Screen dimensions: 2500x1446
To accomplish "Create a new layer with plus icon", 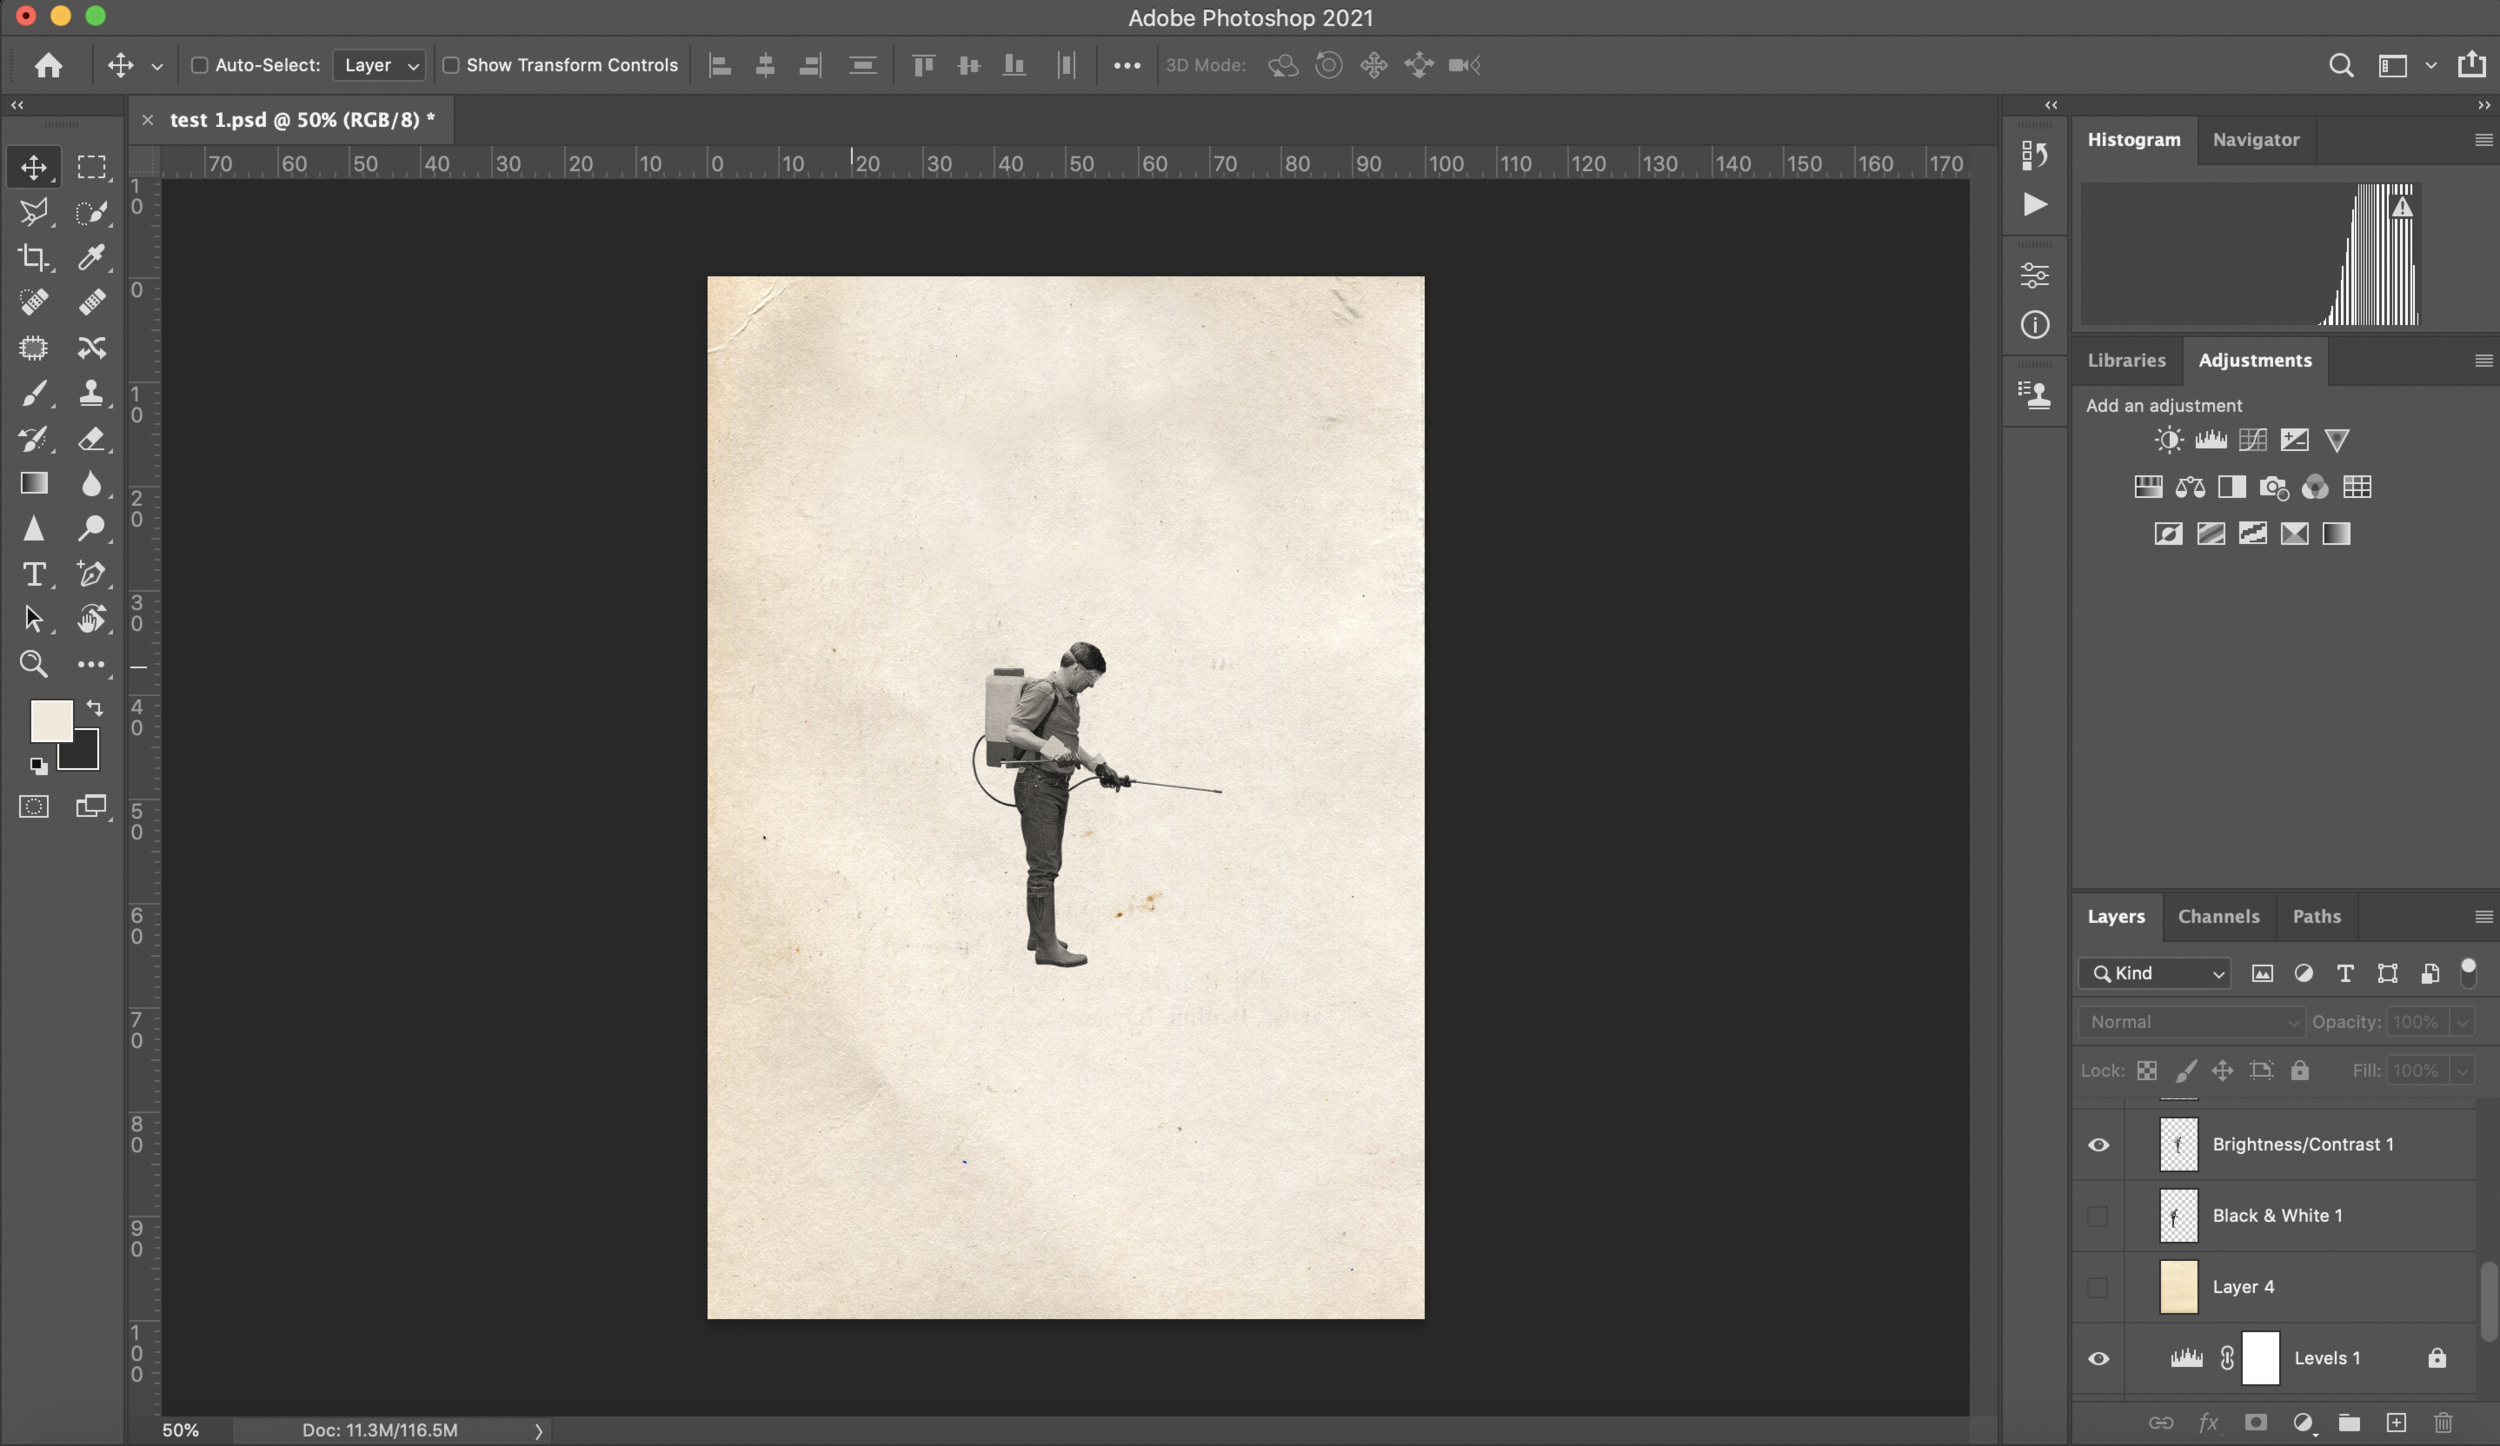I will [2396, 1422].
